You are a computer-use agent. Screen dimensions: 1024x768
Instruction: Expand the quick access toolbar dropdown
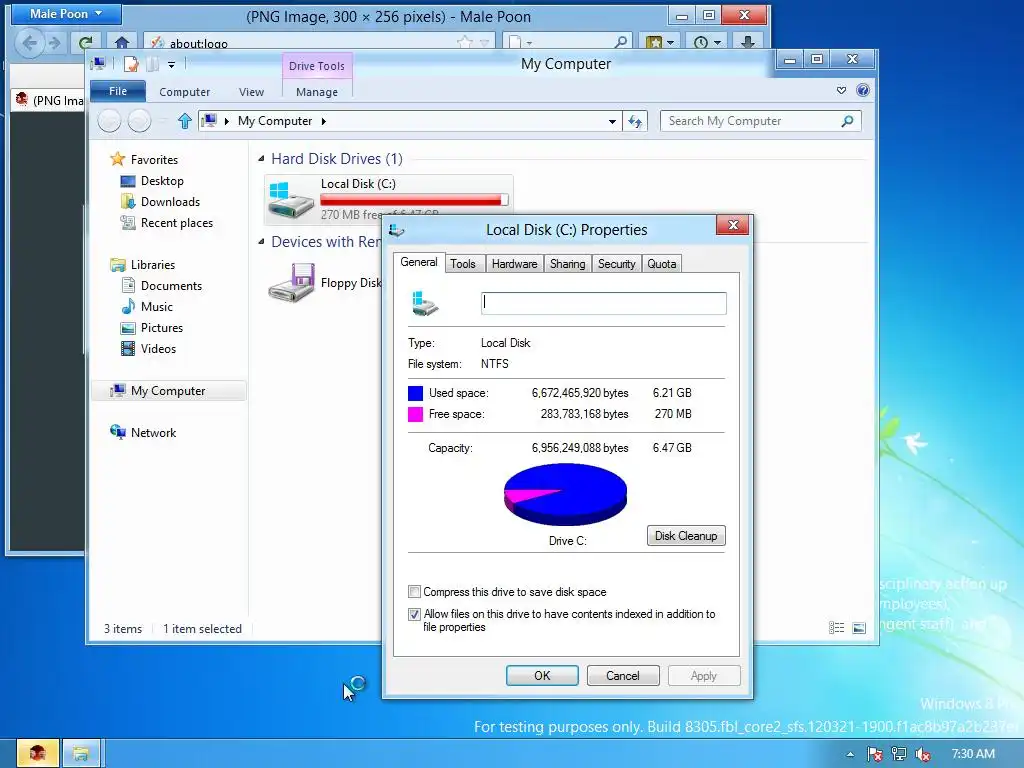[171, 65]
